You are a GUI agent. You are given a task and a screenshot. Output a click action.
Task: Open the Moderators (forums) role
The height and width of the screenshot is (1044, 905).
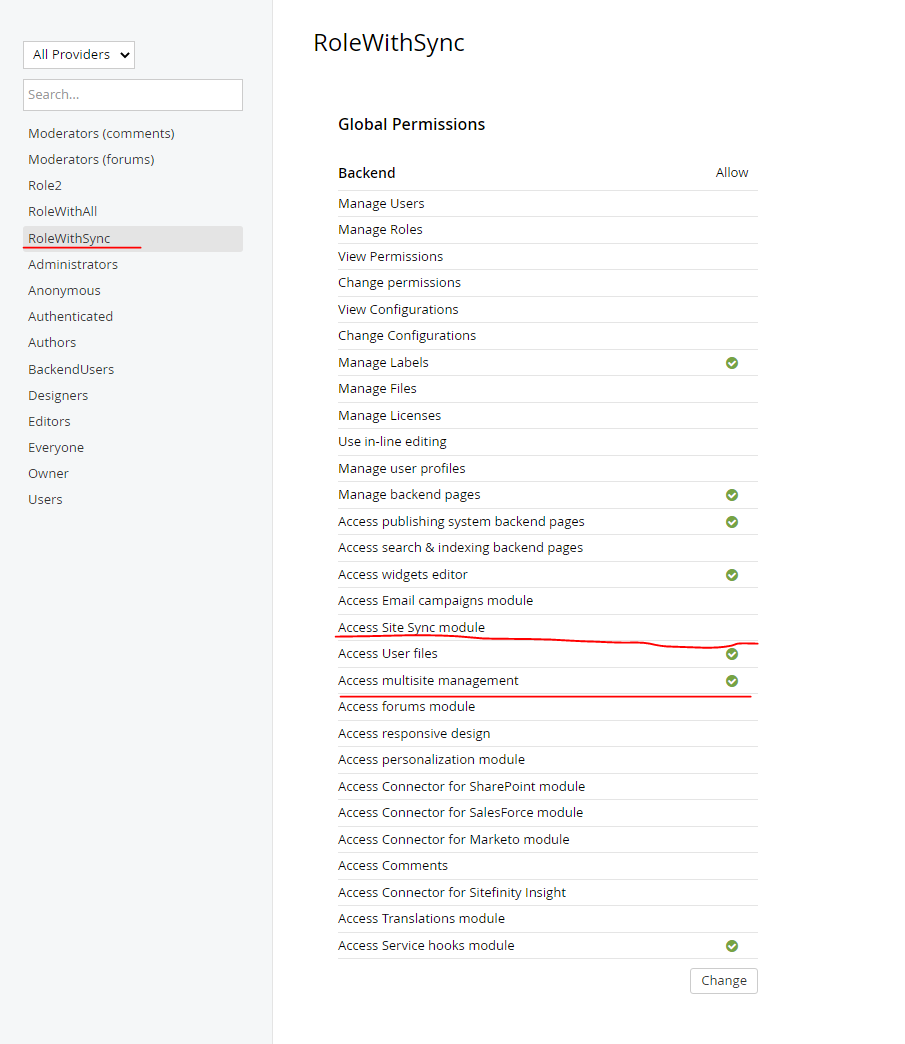91,159
